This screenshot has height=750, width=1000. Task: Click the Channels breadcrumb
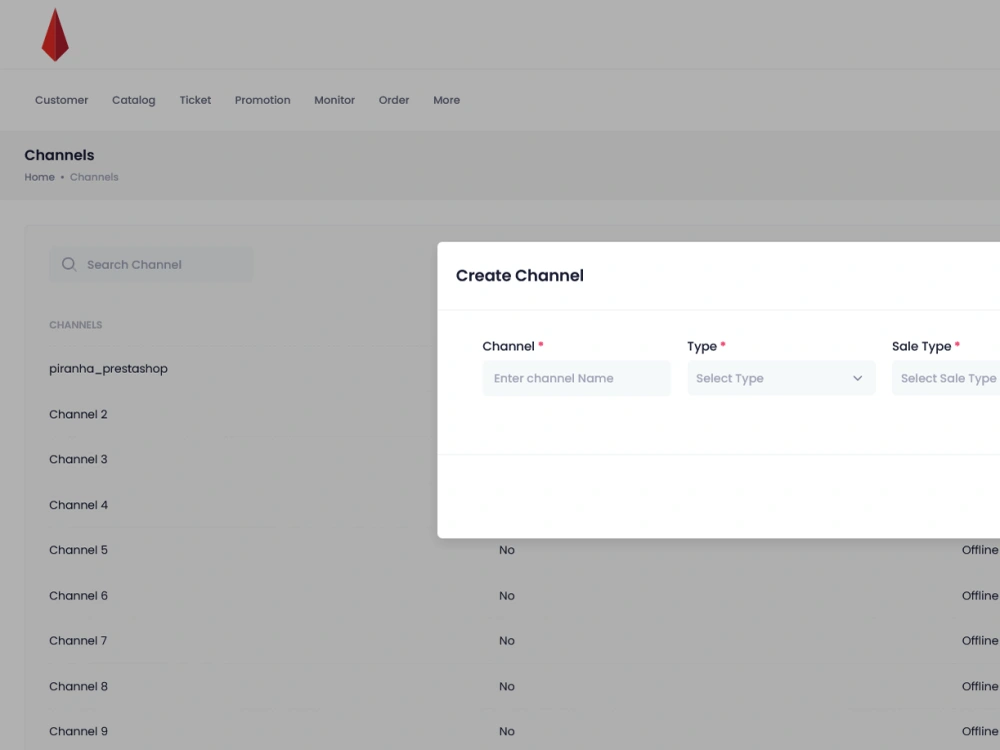point(93,177)
